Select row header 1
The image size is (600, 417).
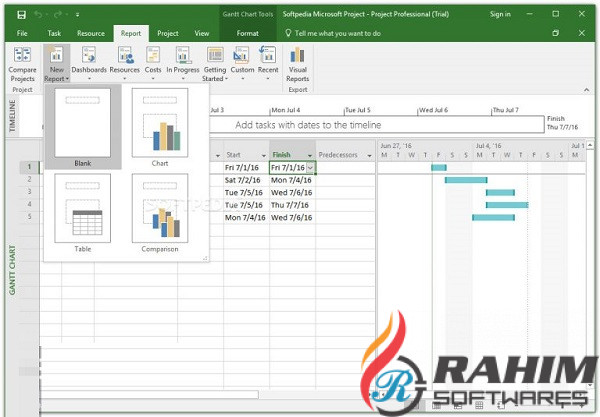pyautogui.click(x=29, y=167)
